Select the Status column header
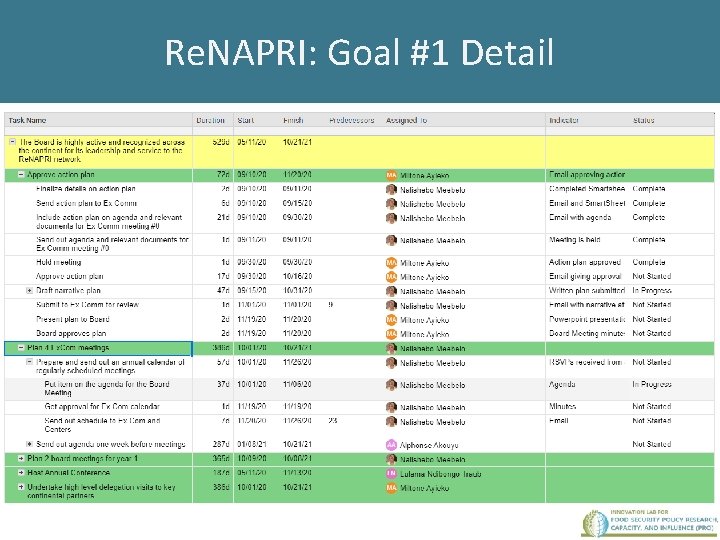 (x=672, y=120)
